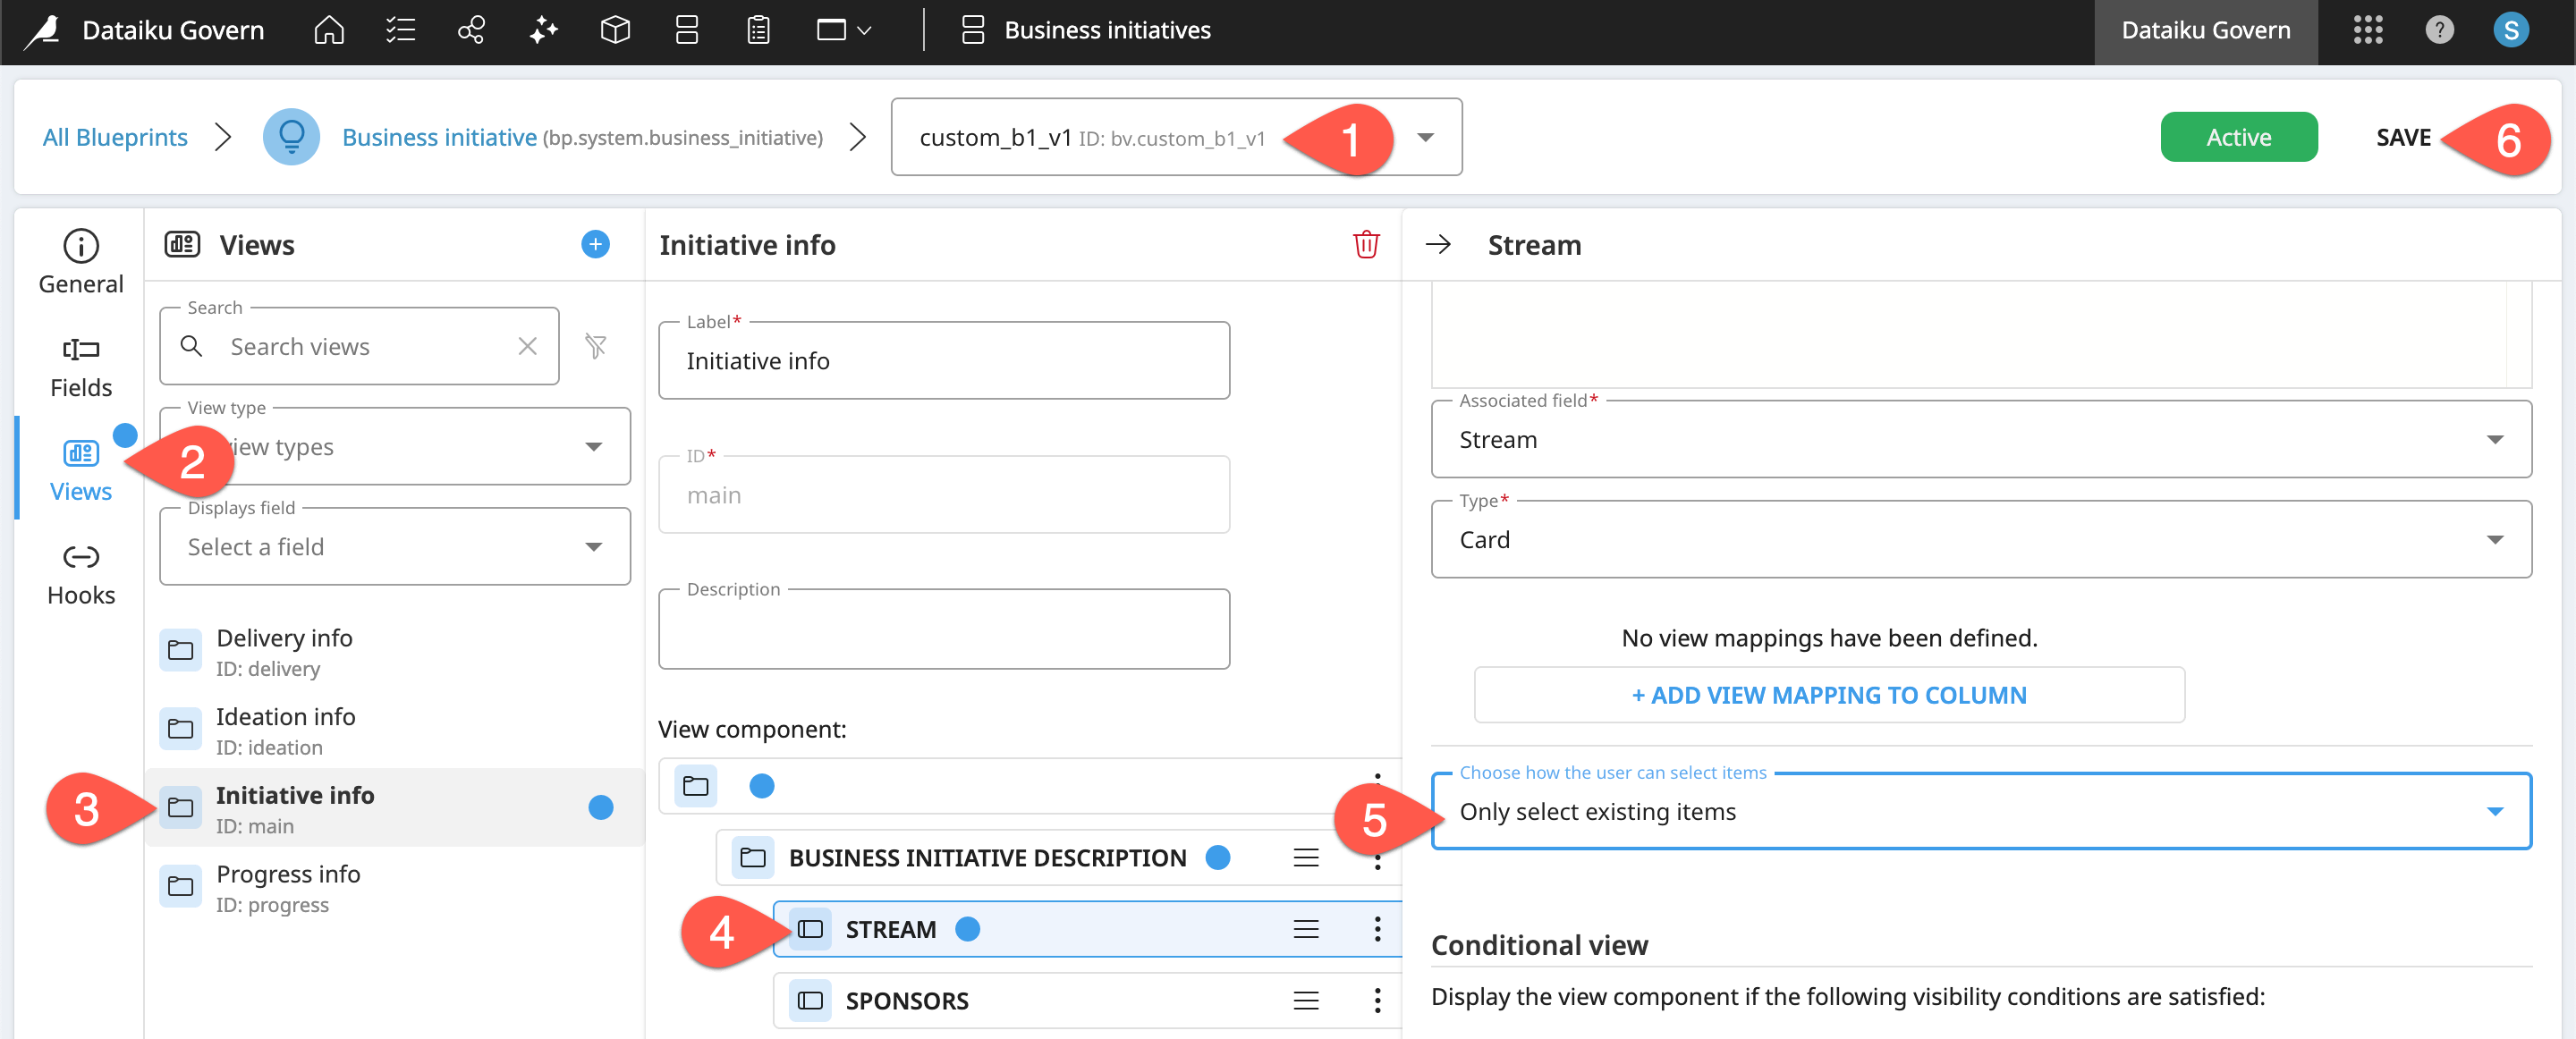This screenshot has width=2576, height=1039.
Task: Click the All Blueprints breadcrumb link
Action: pyautogui.click(x=115, y=137)
